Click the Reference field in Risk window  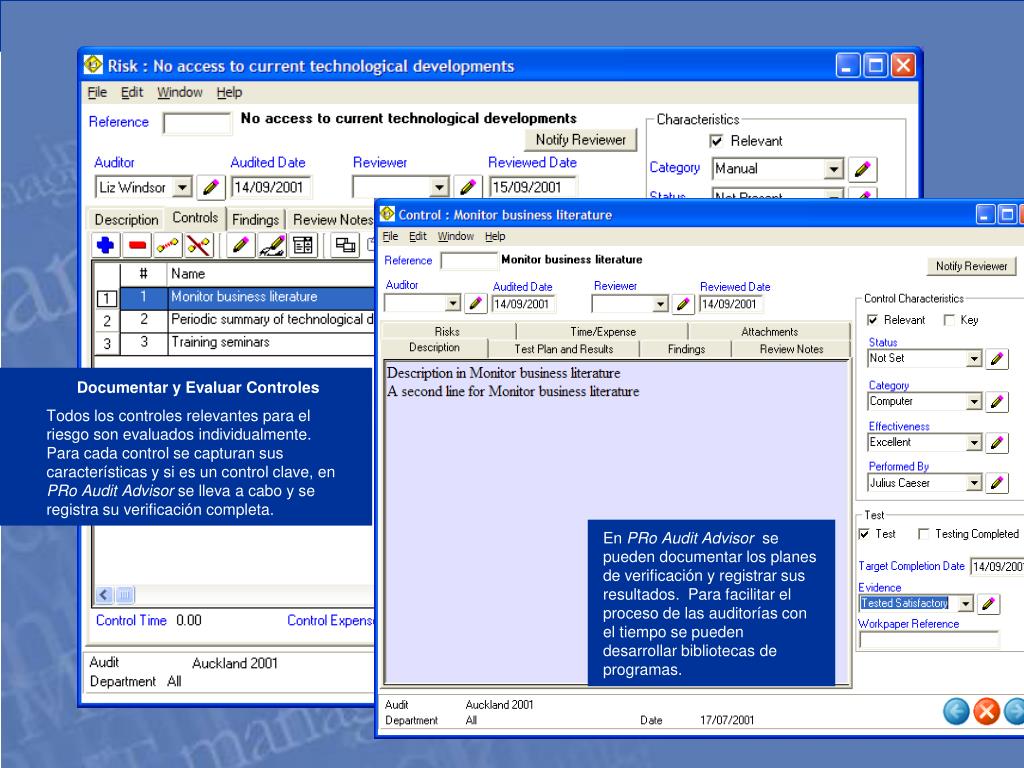pyautogui.click(x=197, y=123)
